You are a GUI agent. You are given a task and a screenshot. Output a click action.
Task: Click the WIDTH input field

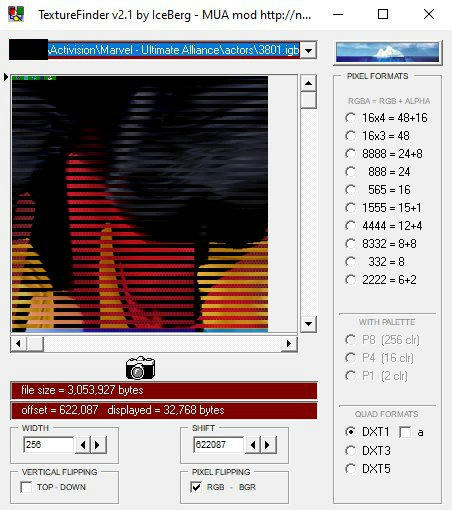[49, 445]
